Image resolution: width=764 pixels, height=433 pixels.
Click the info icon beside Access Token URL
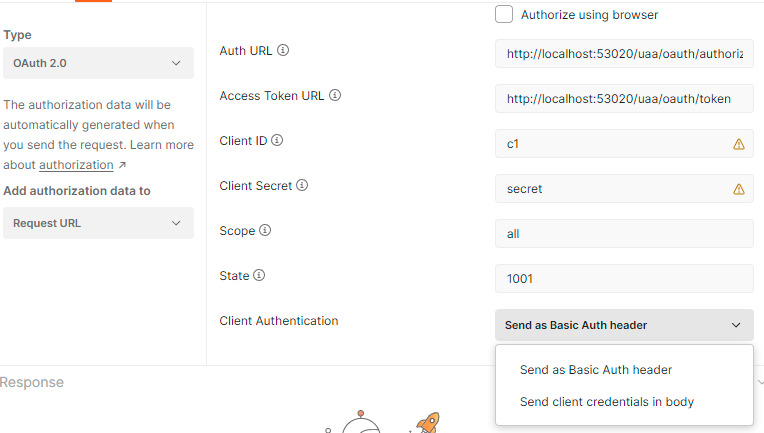click(x=335, y=96)
